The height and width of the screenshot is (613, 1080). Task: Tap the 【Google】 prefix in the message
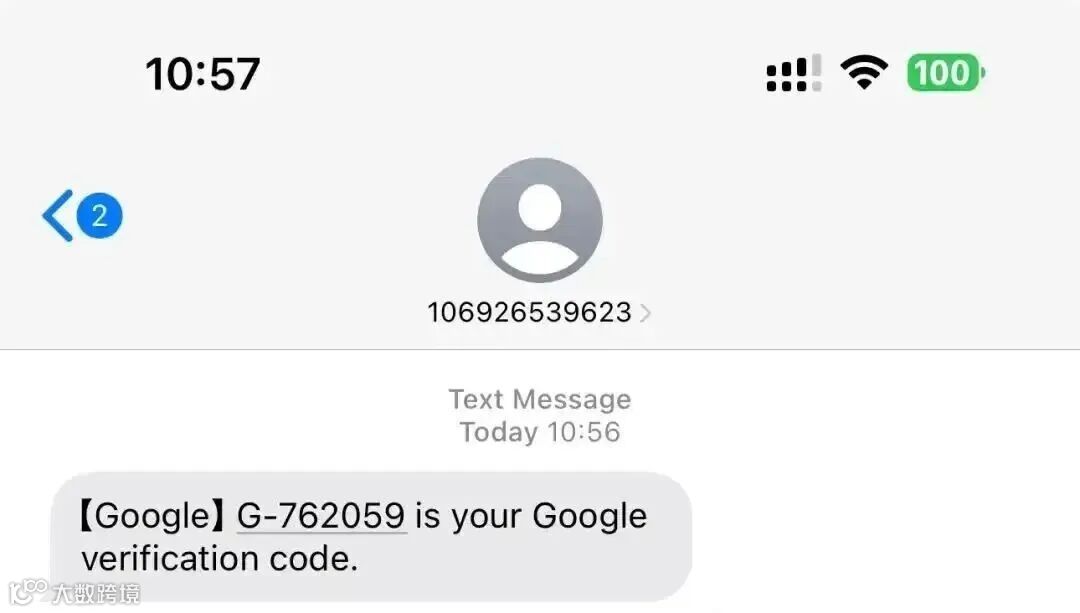152,517
